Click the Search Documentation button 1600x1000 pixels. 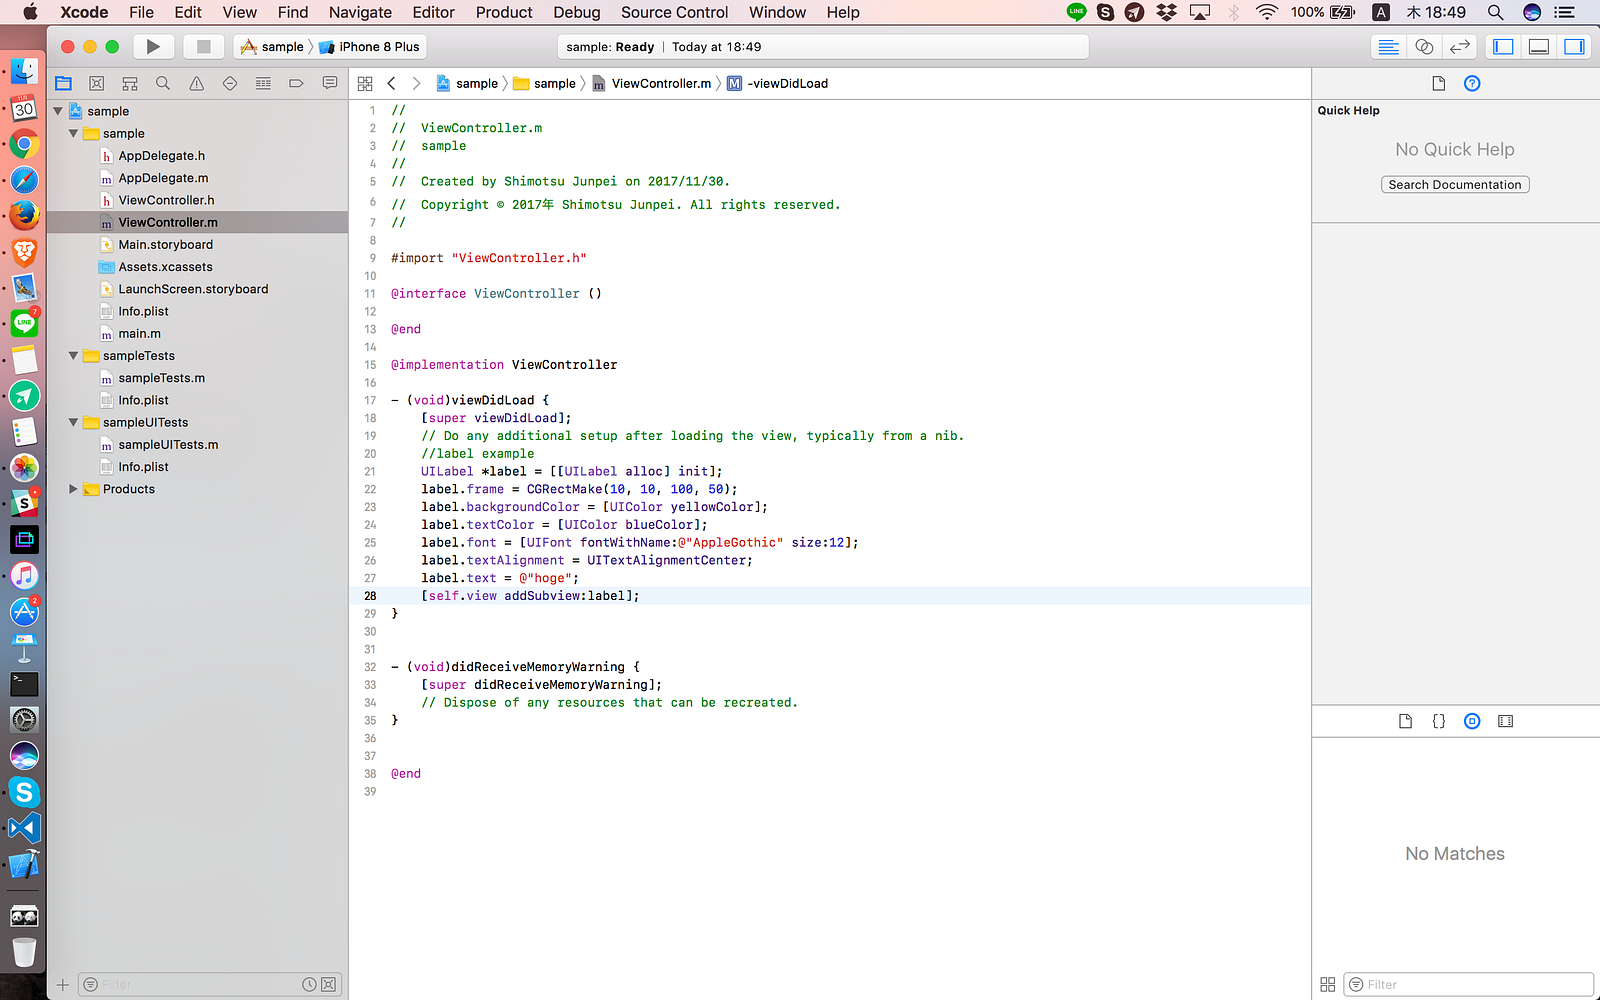1454,185
